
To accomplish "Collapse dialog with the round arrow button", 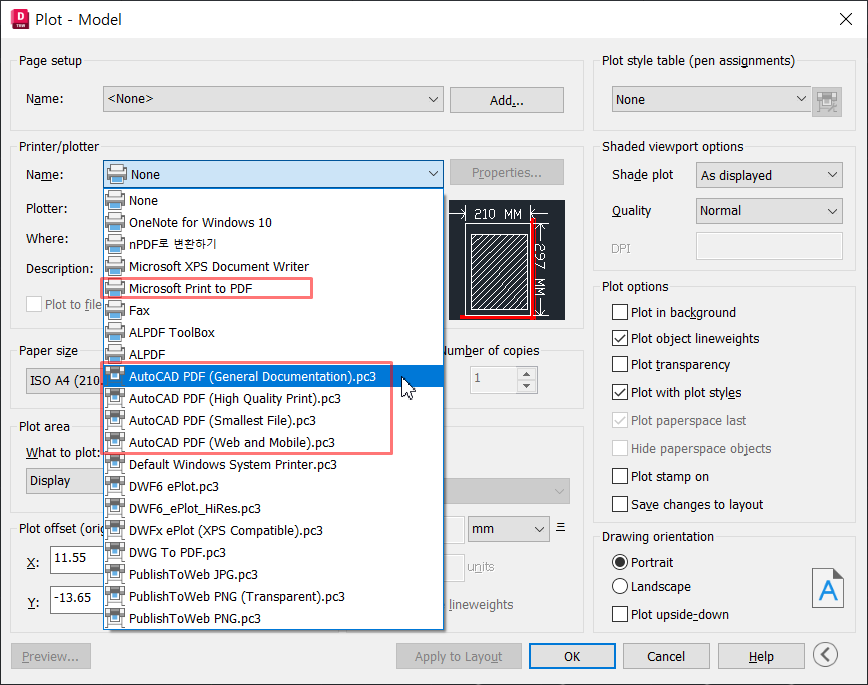I will click(x=825, y=655).
